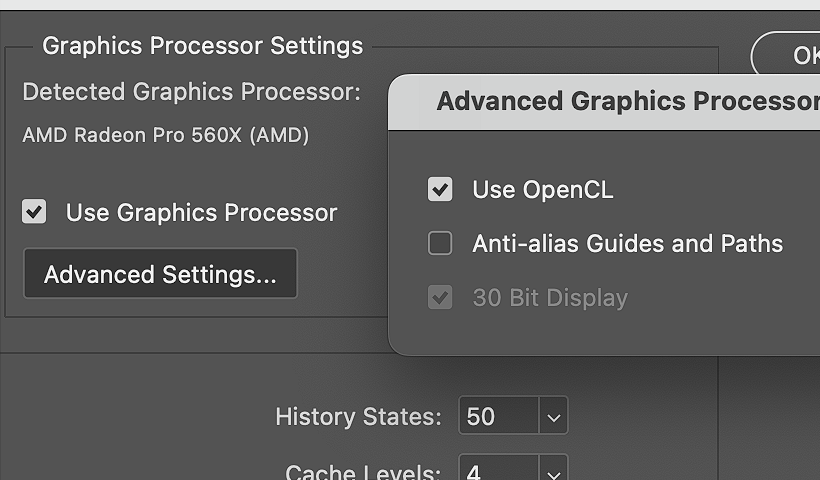Enable the Anti-alias Guides and Paths checkbox

click(x=440, y=243)
